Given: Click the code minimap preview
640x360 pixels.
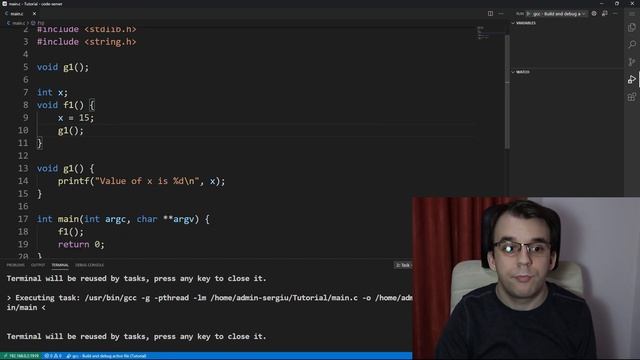Looking at the screenshot, I should (x=483, y=33).
